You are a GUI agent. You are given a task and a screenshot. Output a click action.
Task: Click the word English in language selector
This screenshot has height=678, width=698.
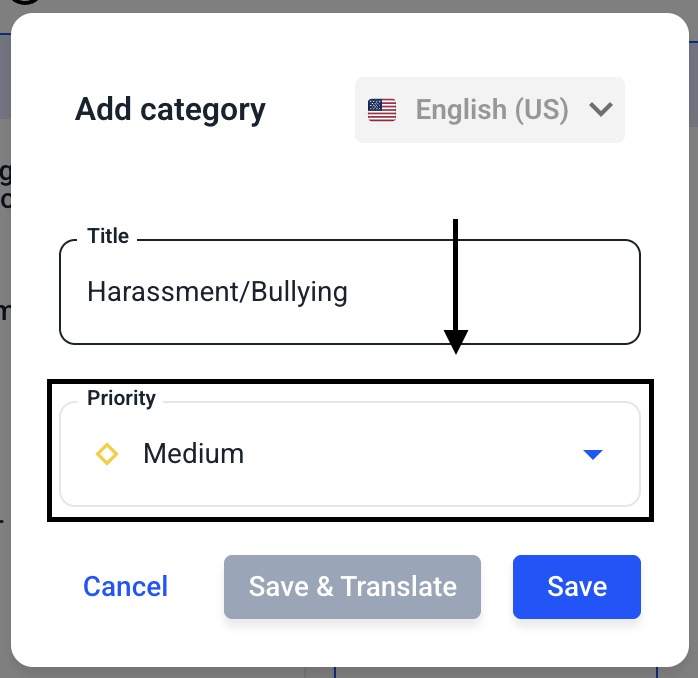461,110
